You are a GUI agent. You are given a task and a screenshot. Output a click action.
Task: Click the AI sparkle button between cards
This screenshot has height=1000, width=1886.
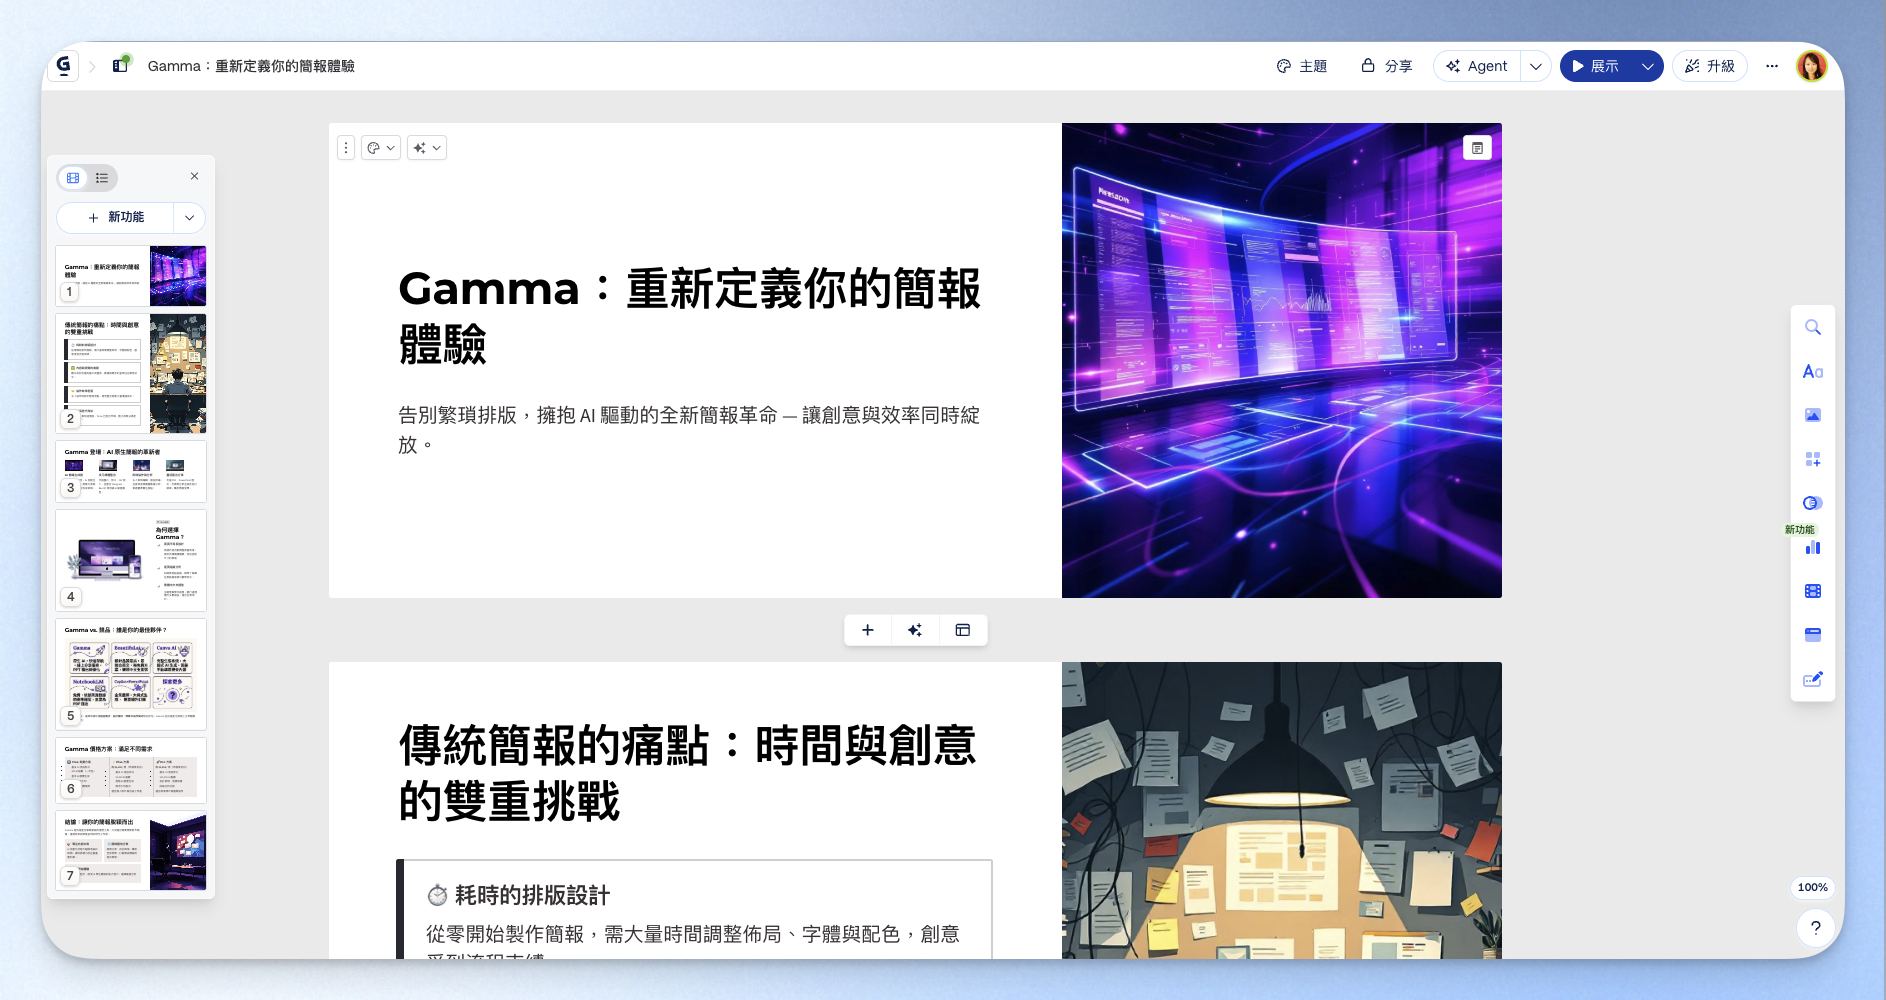(915, 630)
